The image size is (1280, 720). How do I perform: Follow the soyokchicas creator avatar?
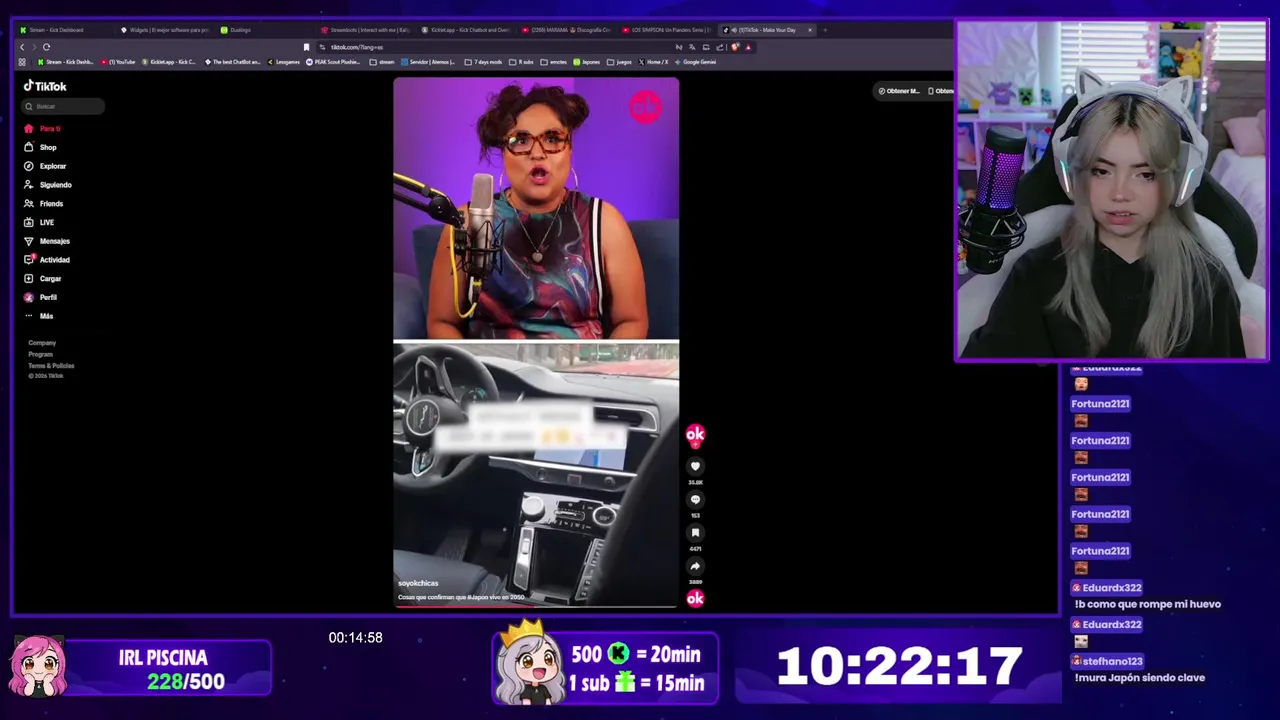coord(695,434)
